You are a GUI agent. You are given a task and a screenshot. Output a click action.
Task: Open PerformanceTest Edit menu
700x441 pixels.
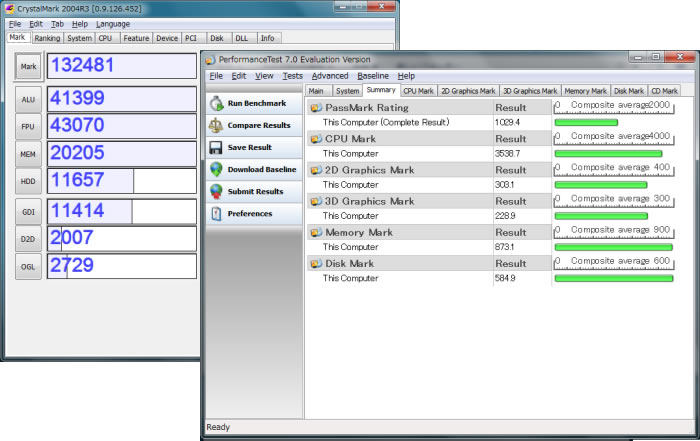239,76
